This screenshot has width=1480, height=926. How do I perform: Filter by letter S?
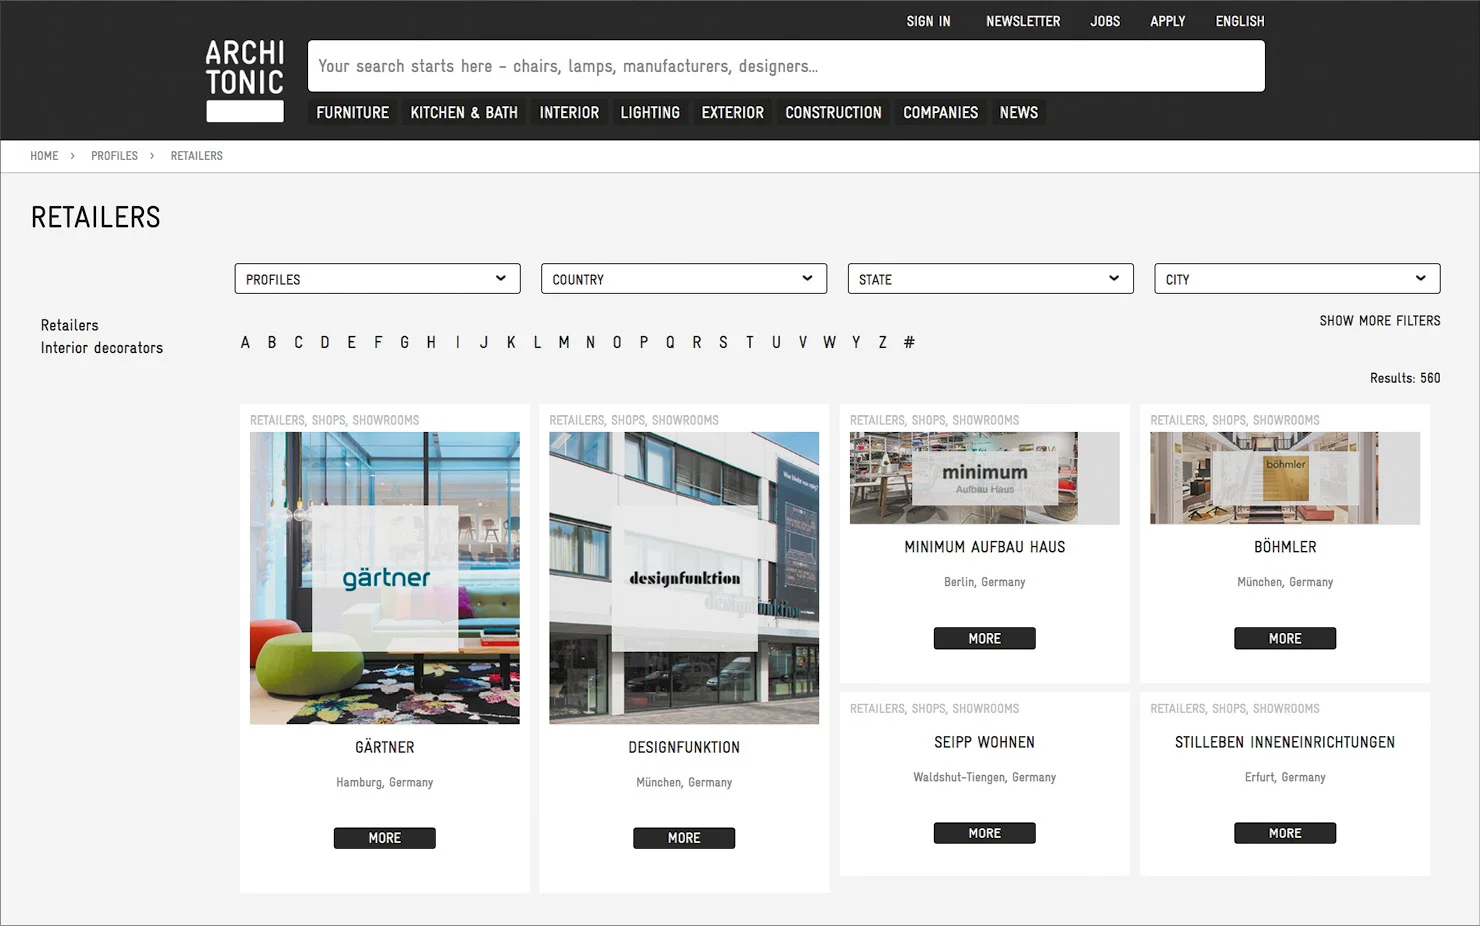(x=723, y=342)
